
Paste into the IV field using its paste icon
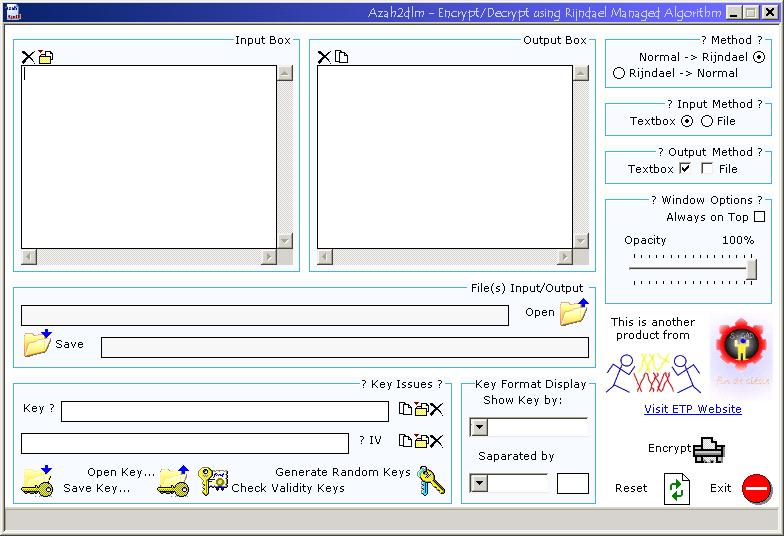421,440
